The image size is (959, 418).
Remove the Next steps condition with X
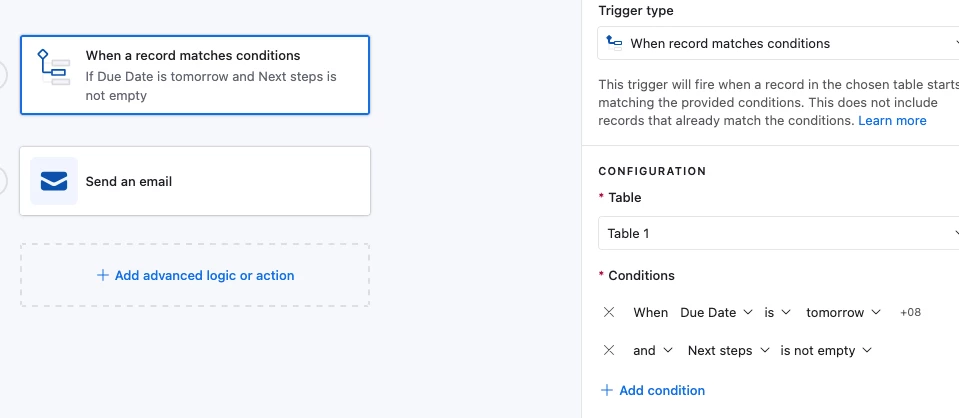click(609, 350)
